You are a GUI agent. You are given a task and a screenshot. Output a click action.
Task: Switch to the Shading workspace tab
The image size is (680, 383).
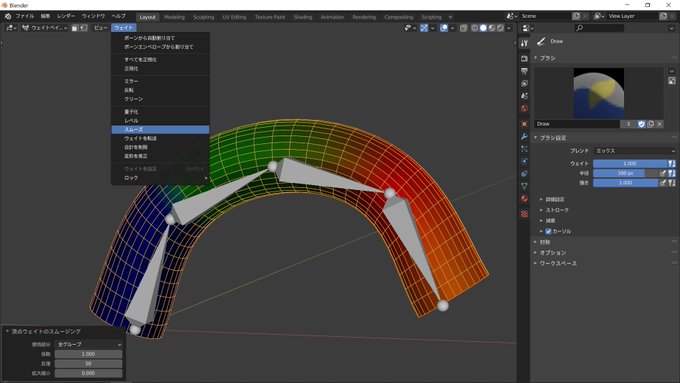pos(303,17)
